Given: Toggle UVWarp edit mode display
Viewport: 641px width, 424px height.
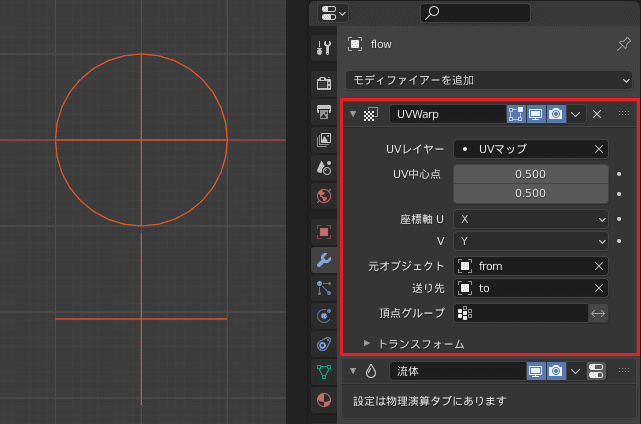Looking at the screenshot, I should 516,114.
